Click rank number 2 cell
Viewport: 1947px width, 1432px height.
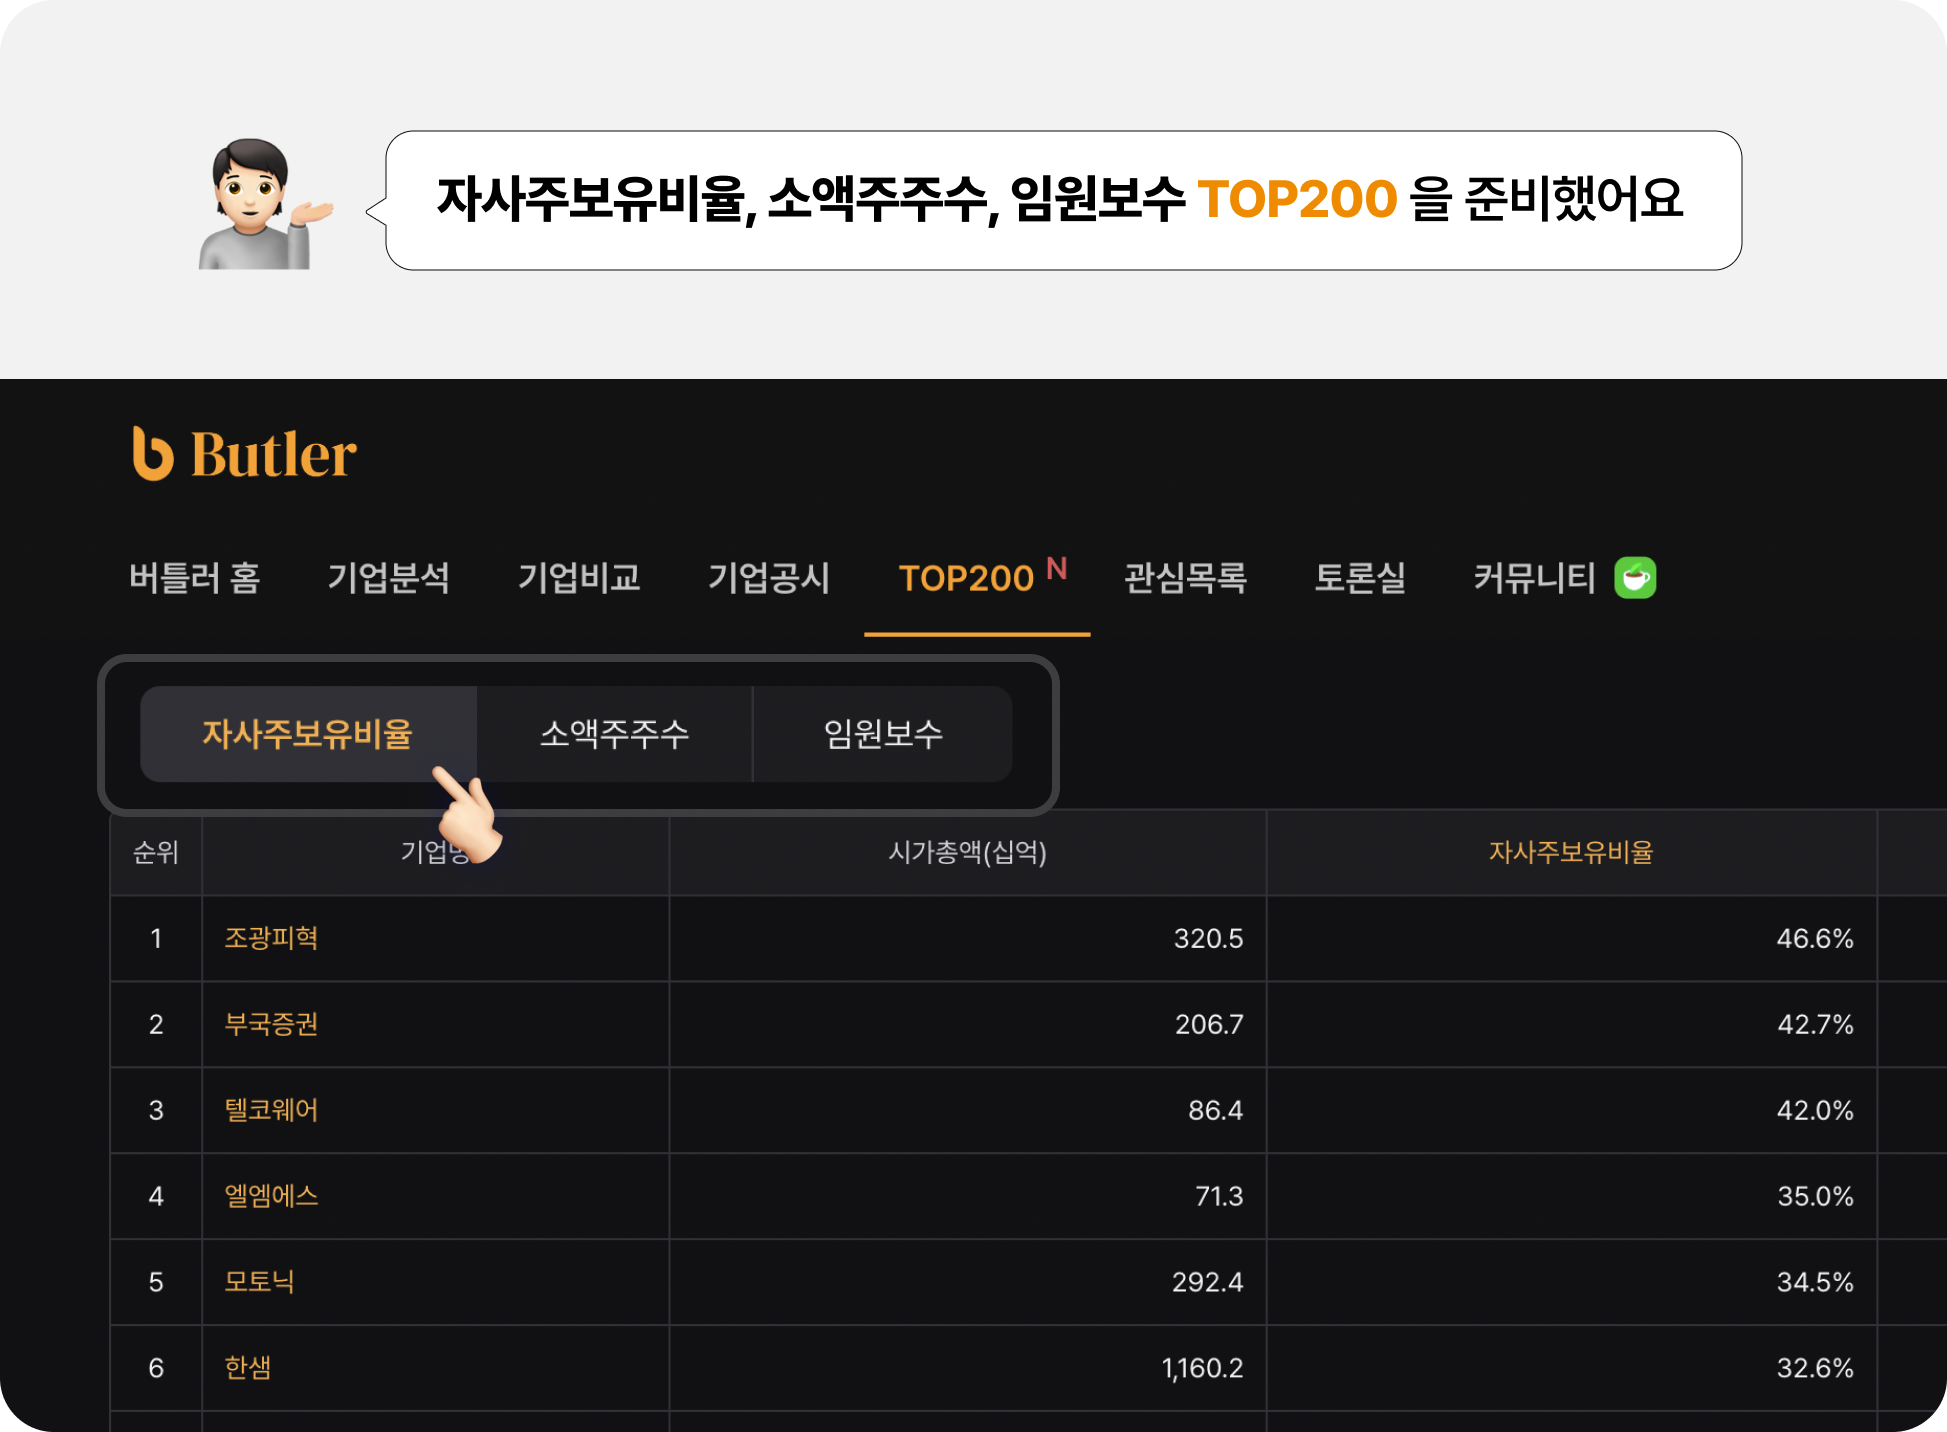(x=156, y=1024)
